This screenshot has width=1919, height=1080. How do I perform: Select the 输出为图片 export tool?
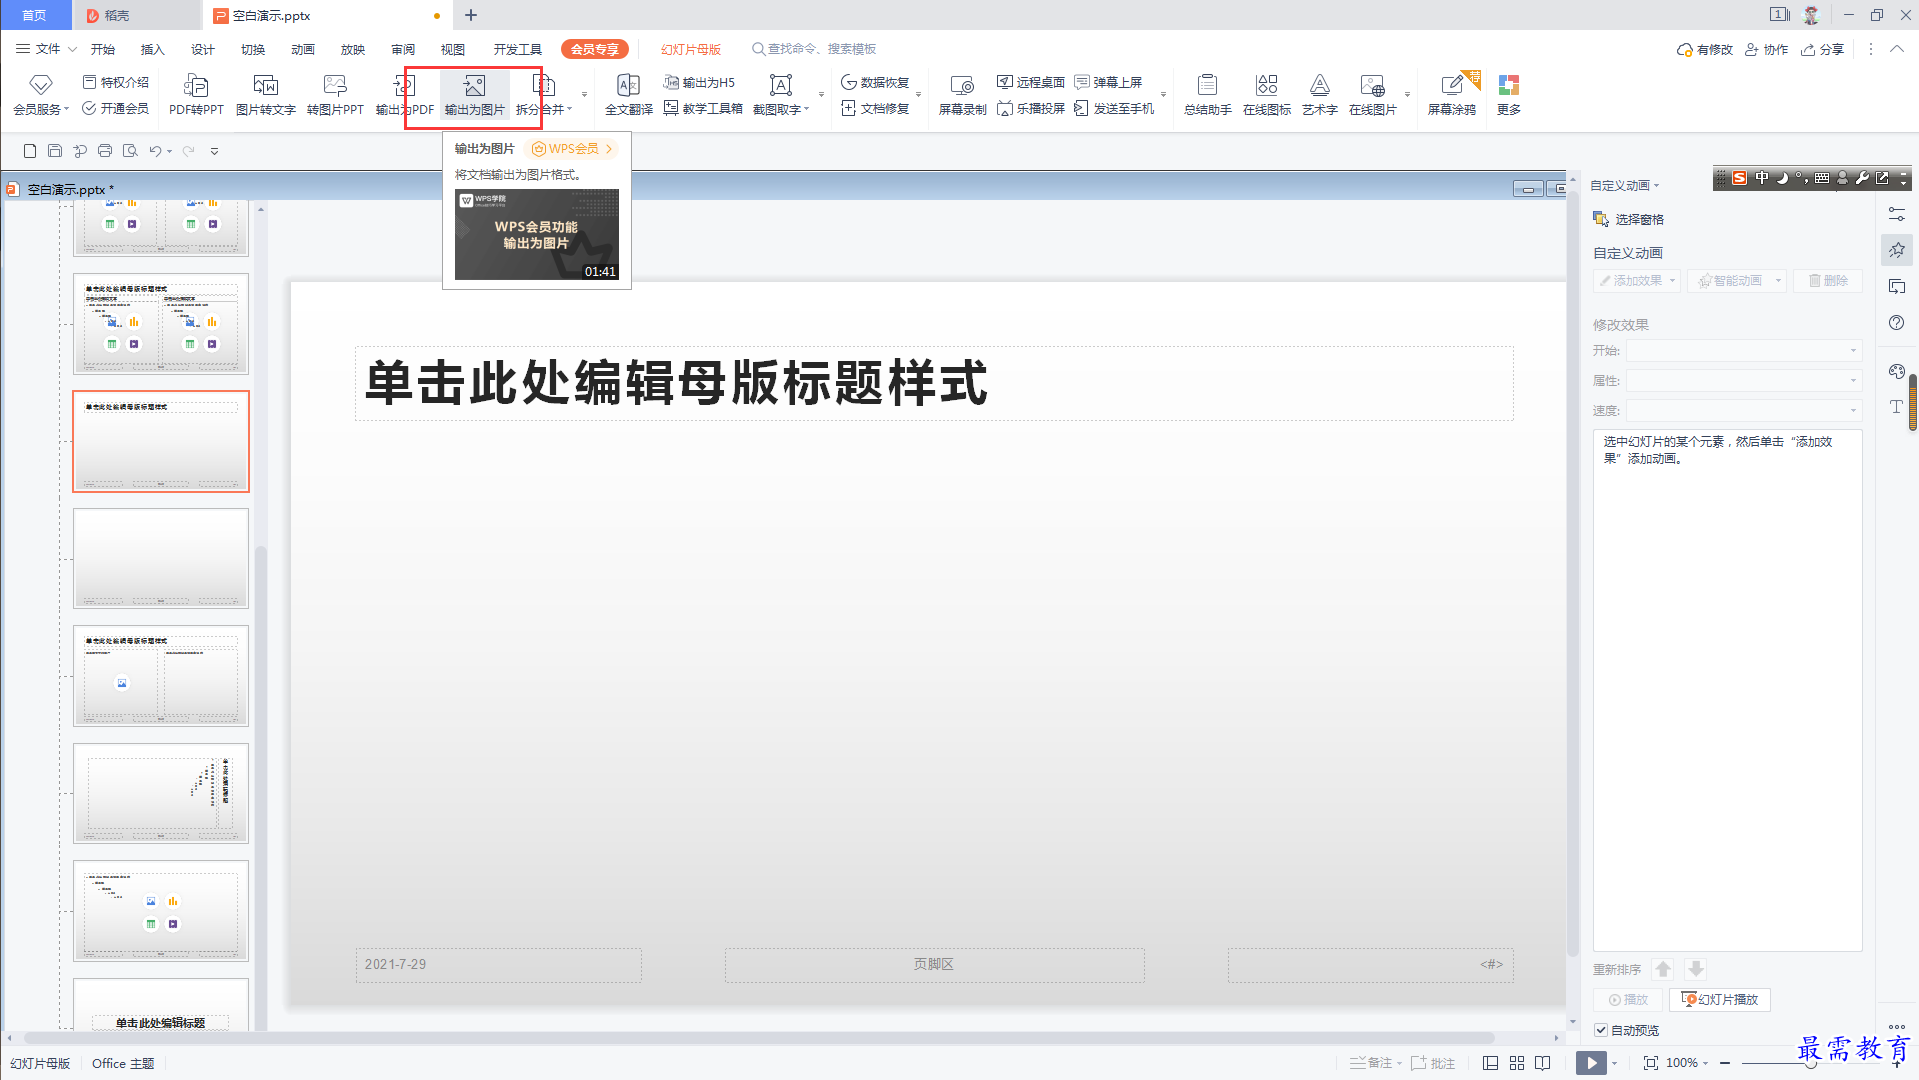(474, 95)
